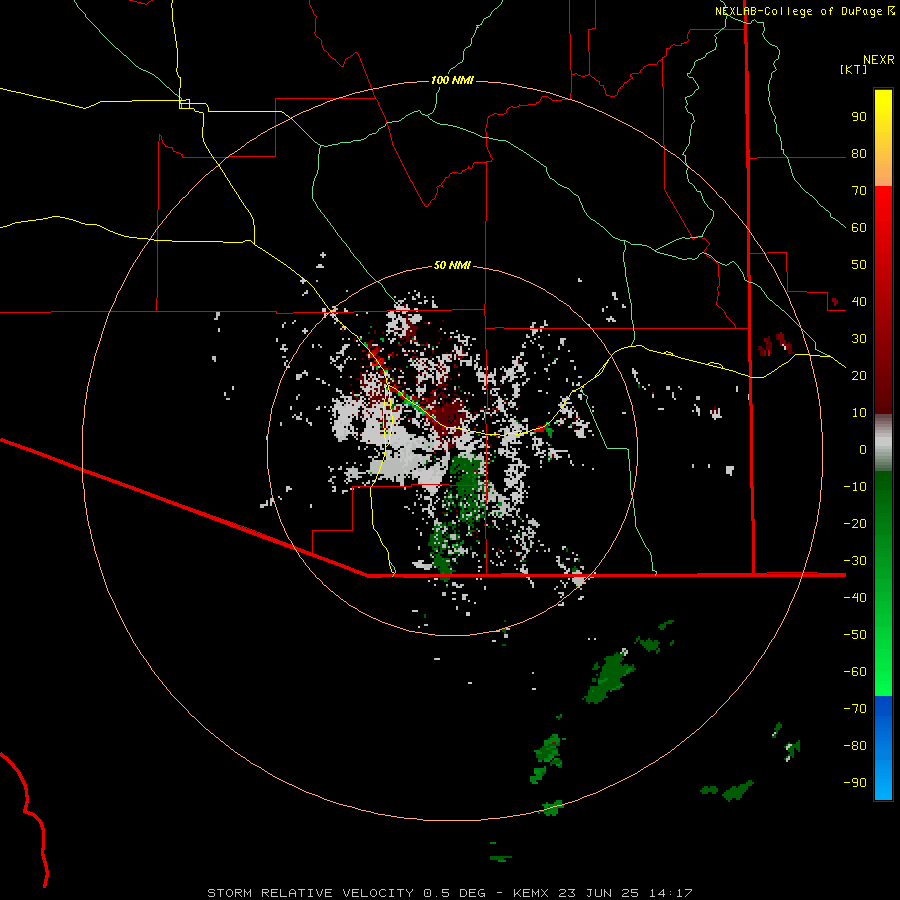Click the NEXR label above the scale
900x900 pixels.
click(879, 60)
